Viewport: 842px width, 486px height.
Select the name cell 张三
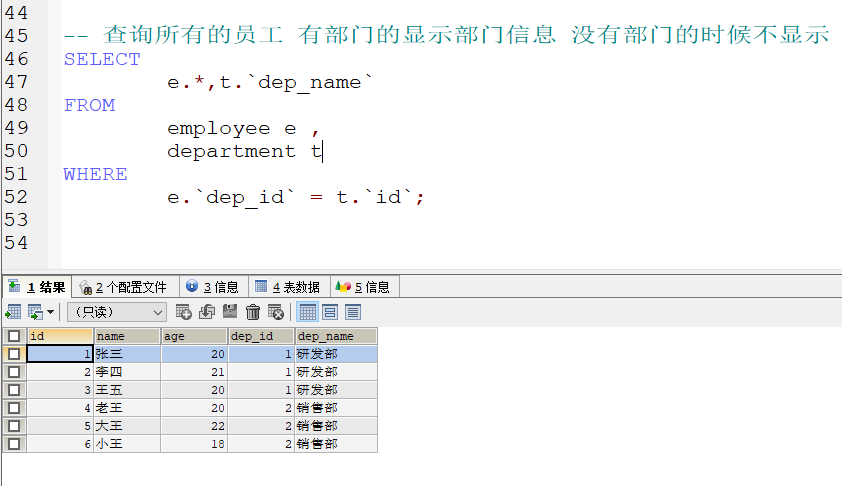coord(127,354)
